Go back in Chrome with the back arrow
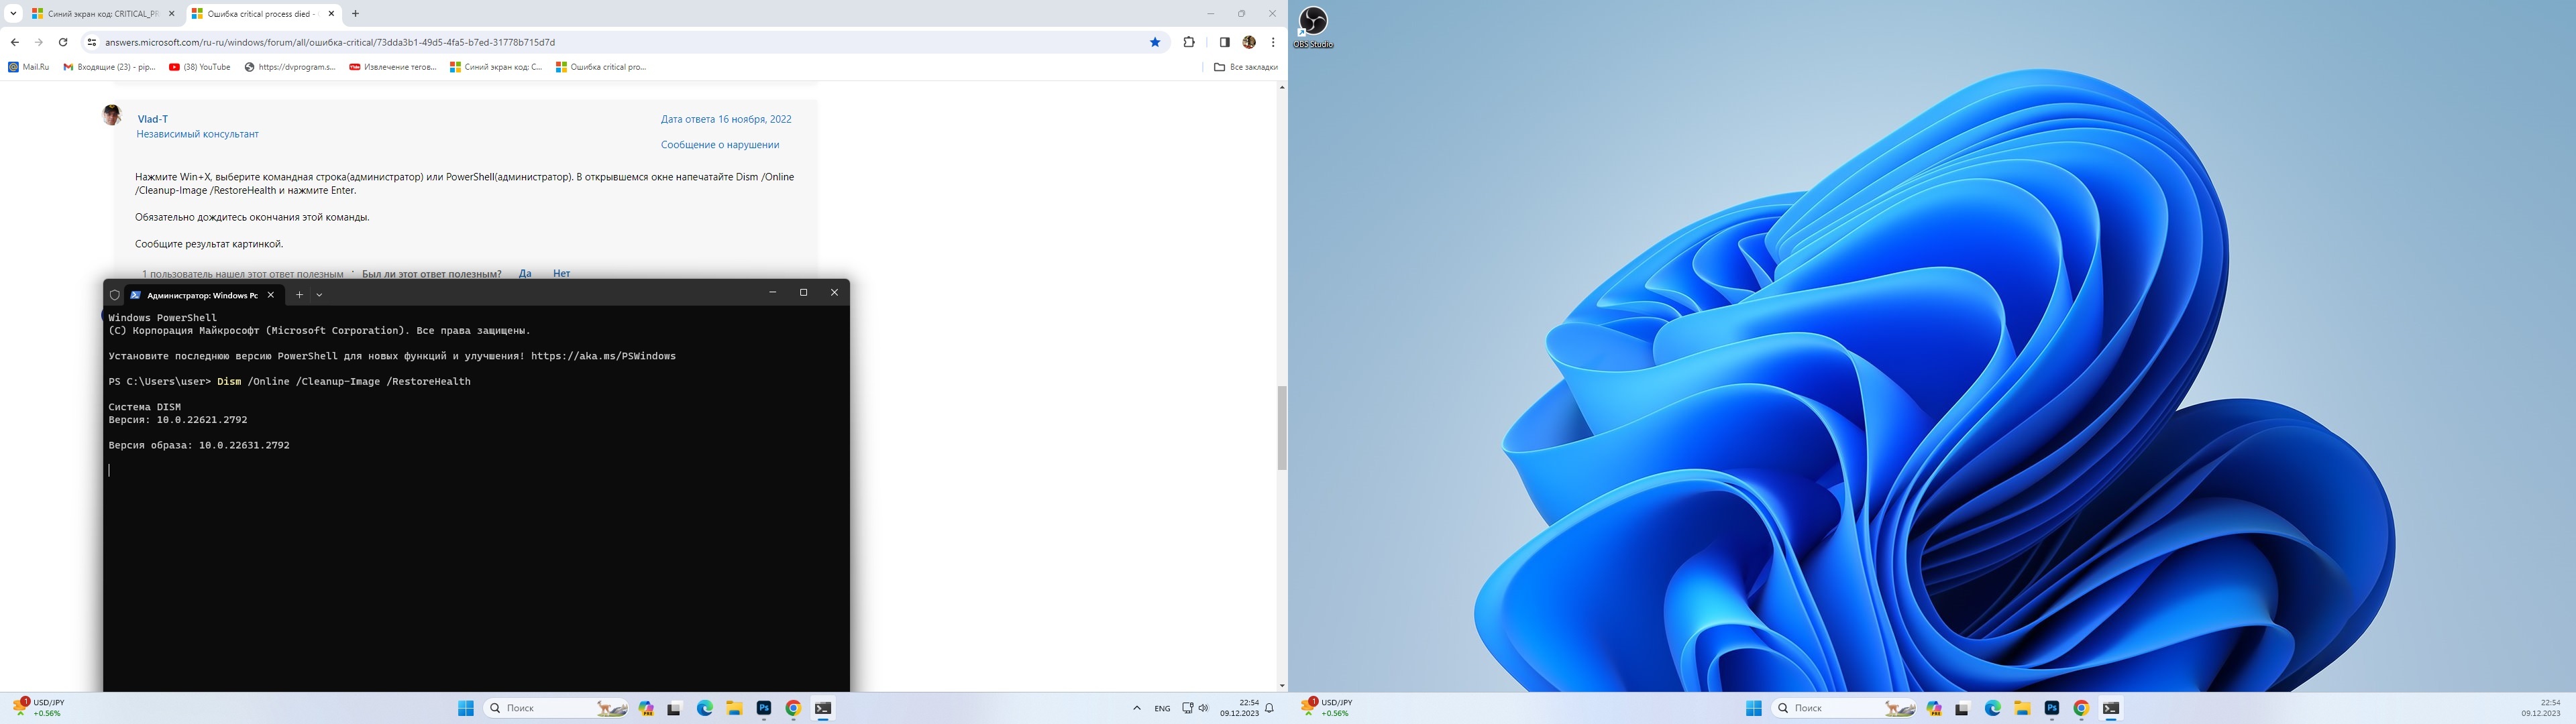The height and width of the screenshot is (724, 2576). [x=14, y=42]
